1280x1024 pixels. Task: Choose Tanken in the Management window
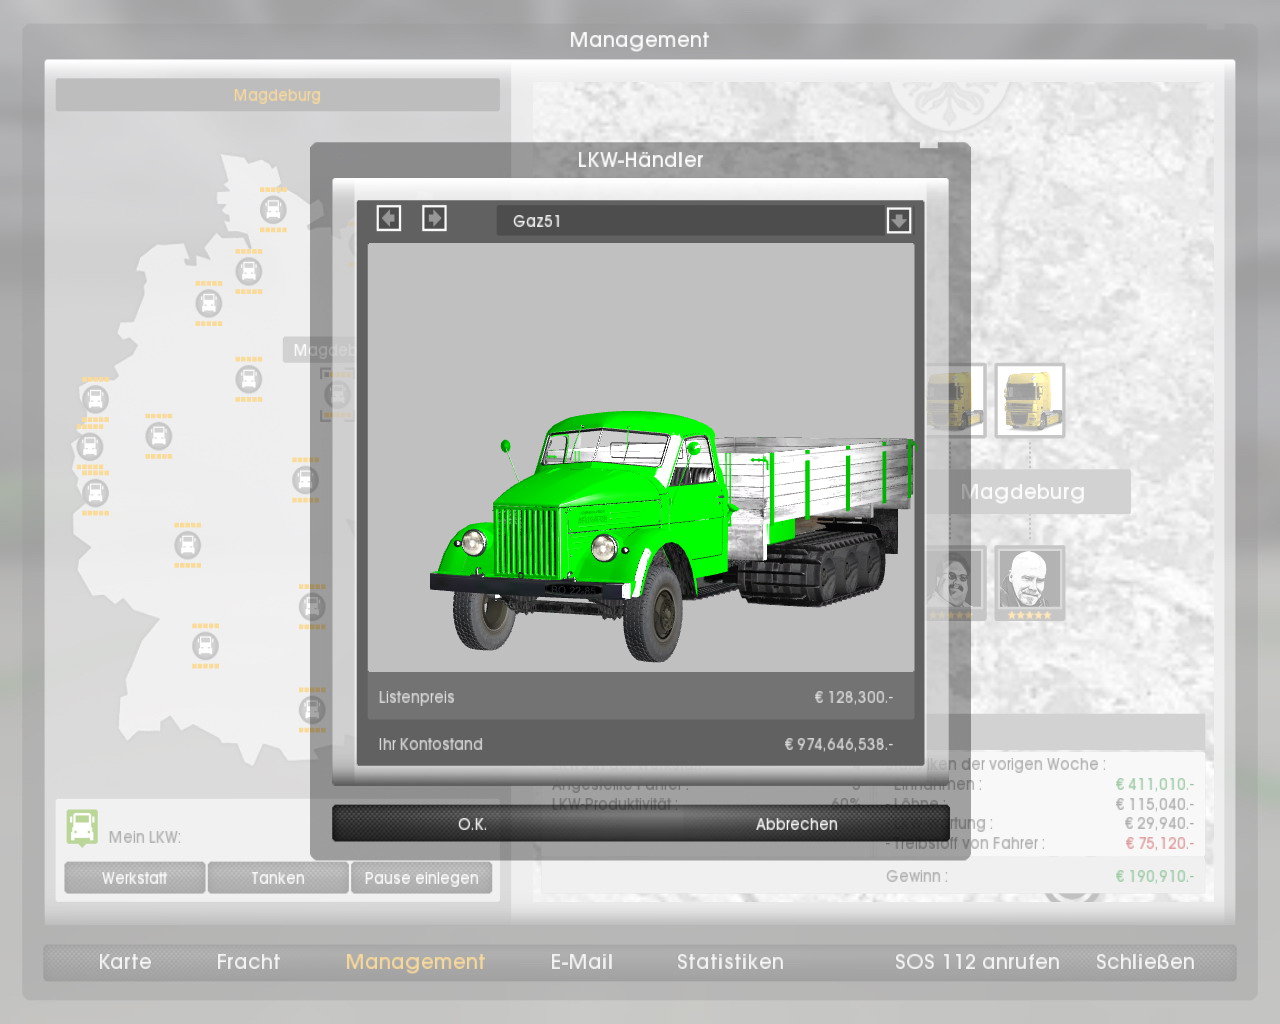point(278,878)
